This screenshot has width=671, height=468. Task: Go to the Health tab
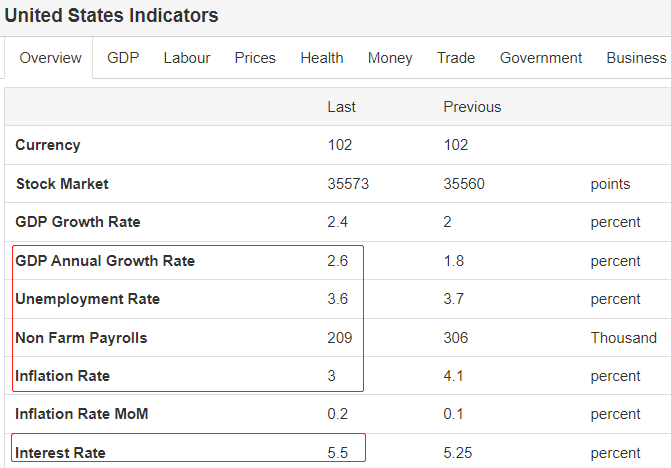coord(322,58)
